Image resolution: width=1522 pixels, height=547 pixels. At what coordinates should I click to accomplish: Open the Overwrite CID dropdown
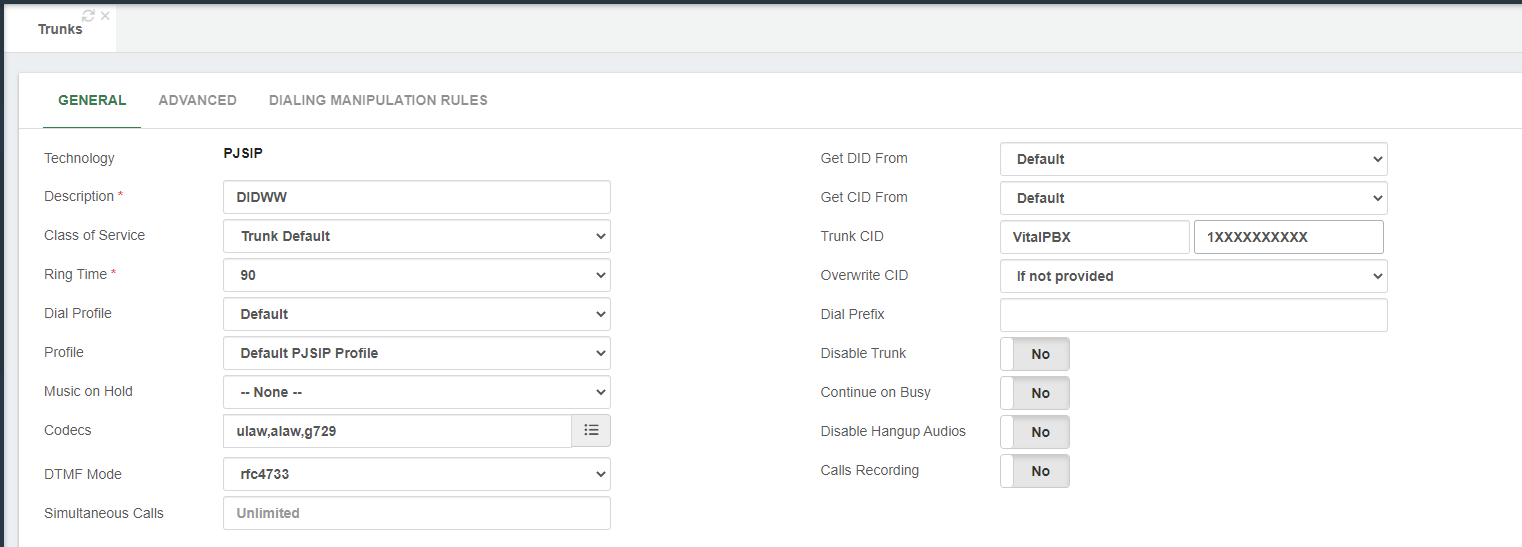point(1193,276)
